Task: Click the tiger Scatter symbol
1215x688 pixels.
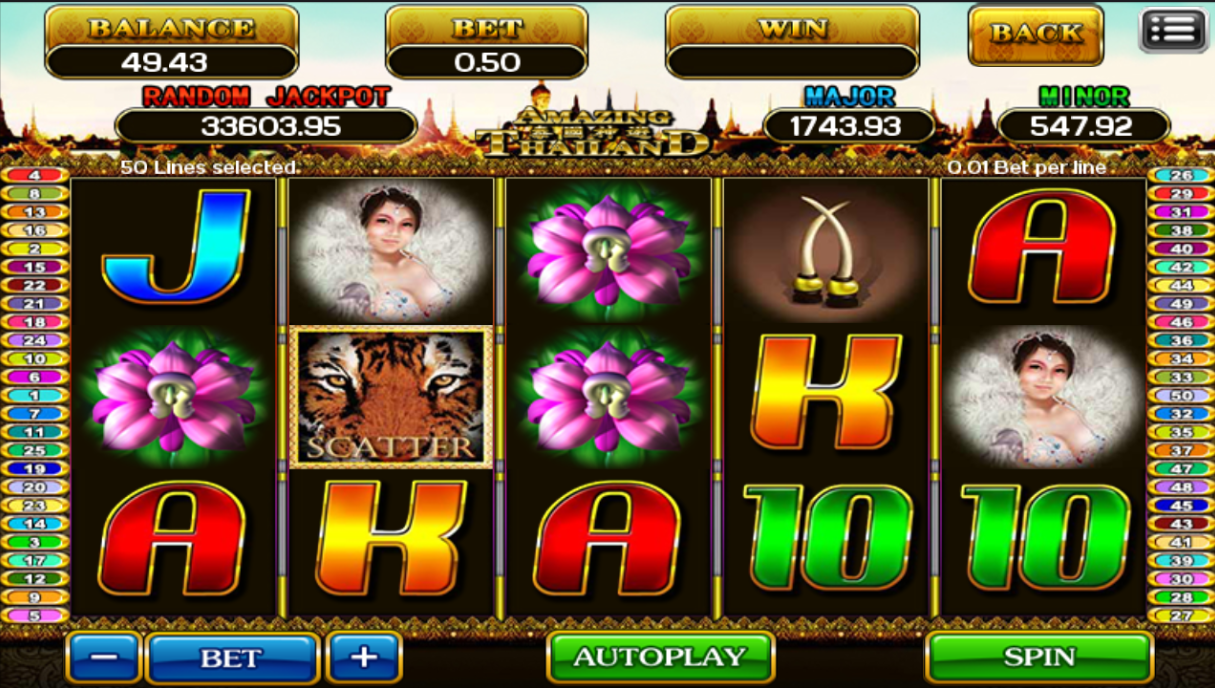Action: click(391, 397)
